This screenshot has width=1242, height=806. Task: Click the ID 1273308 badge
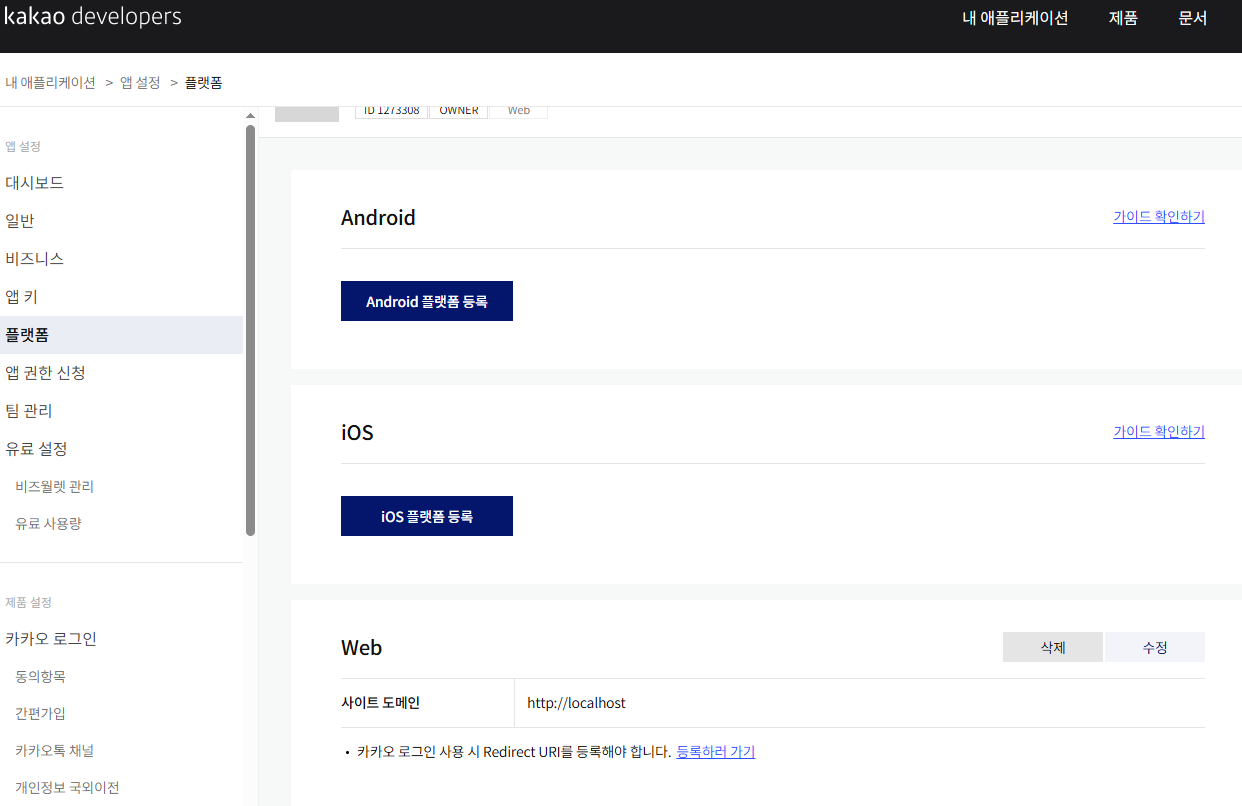coord(392,111)
